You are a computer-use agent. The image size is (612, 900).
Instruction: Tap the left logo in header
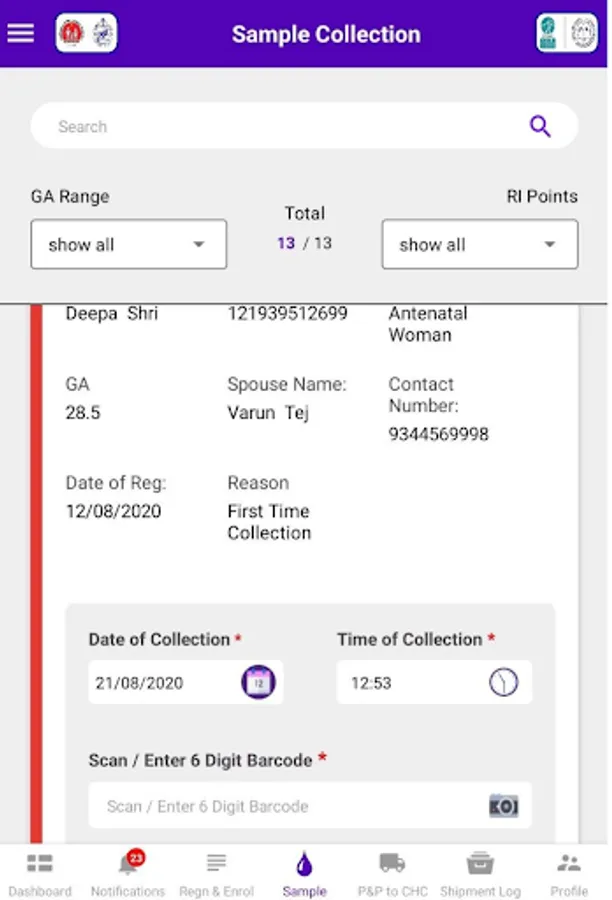(x=86, y=33)
